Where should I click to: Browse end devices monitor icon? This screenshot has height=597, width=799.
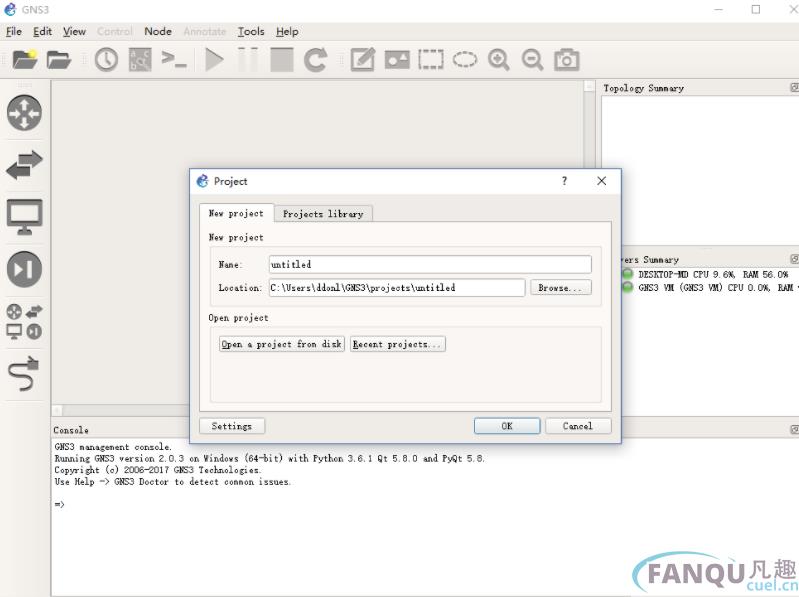[x=24, y=217]
